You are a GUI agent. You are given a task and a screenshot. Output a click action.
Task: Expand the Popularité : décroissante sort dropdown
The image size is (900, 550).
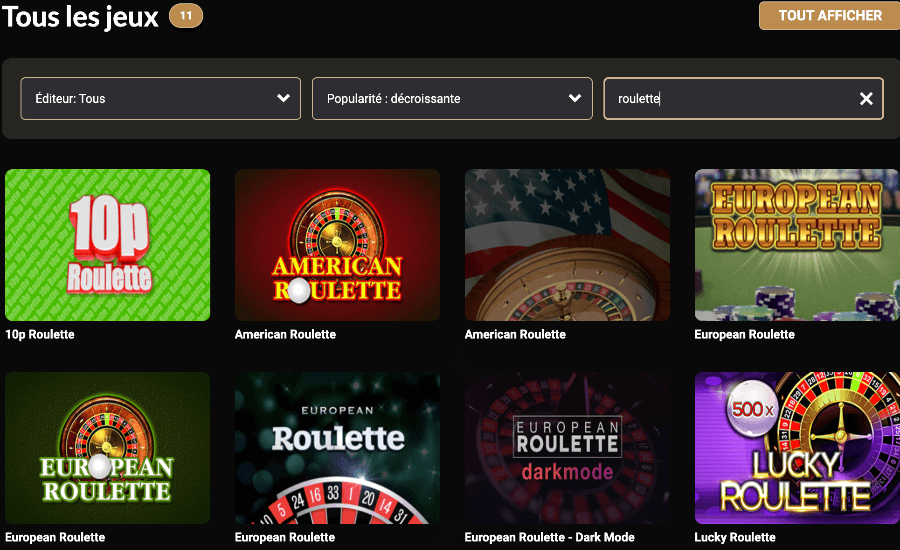(452, 99)
